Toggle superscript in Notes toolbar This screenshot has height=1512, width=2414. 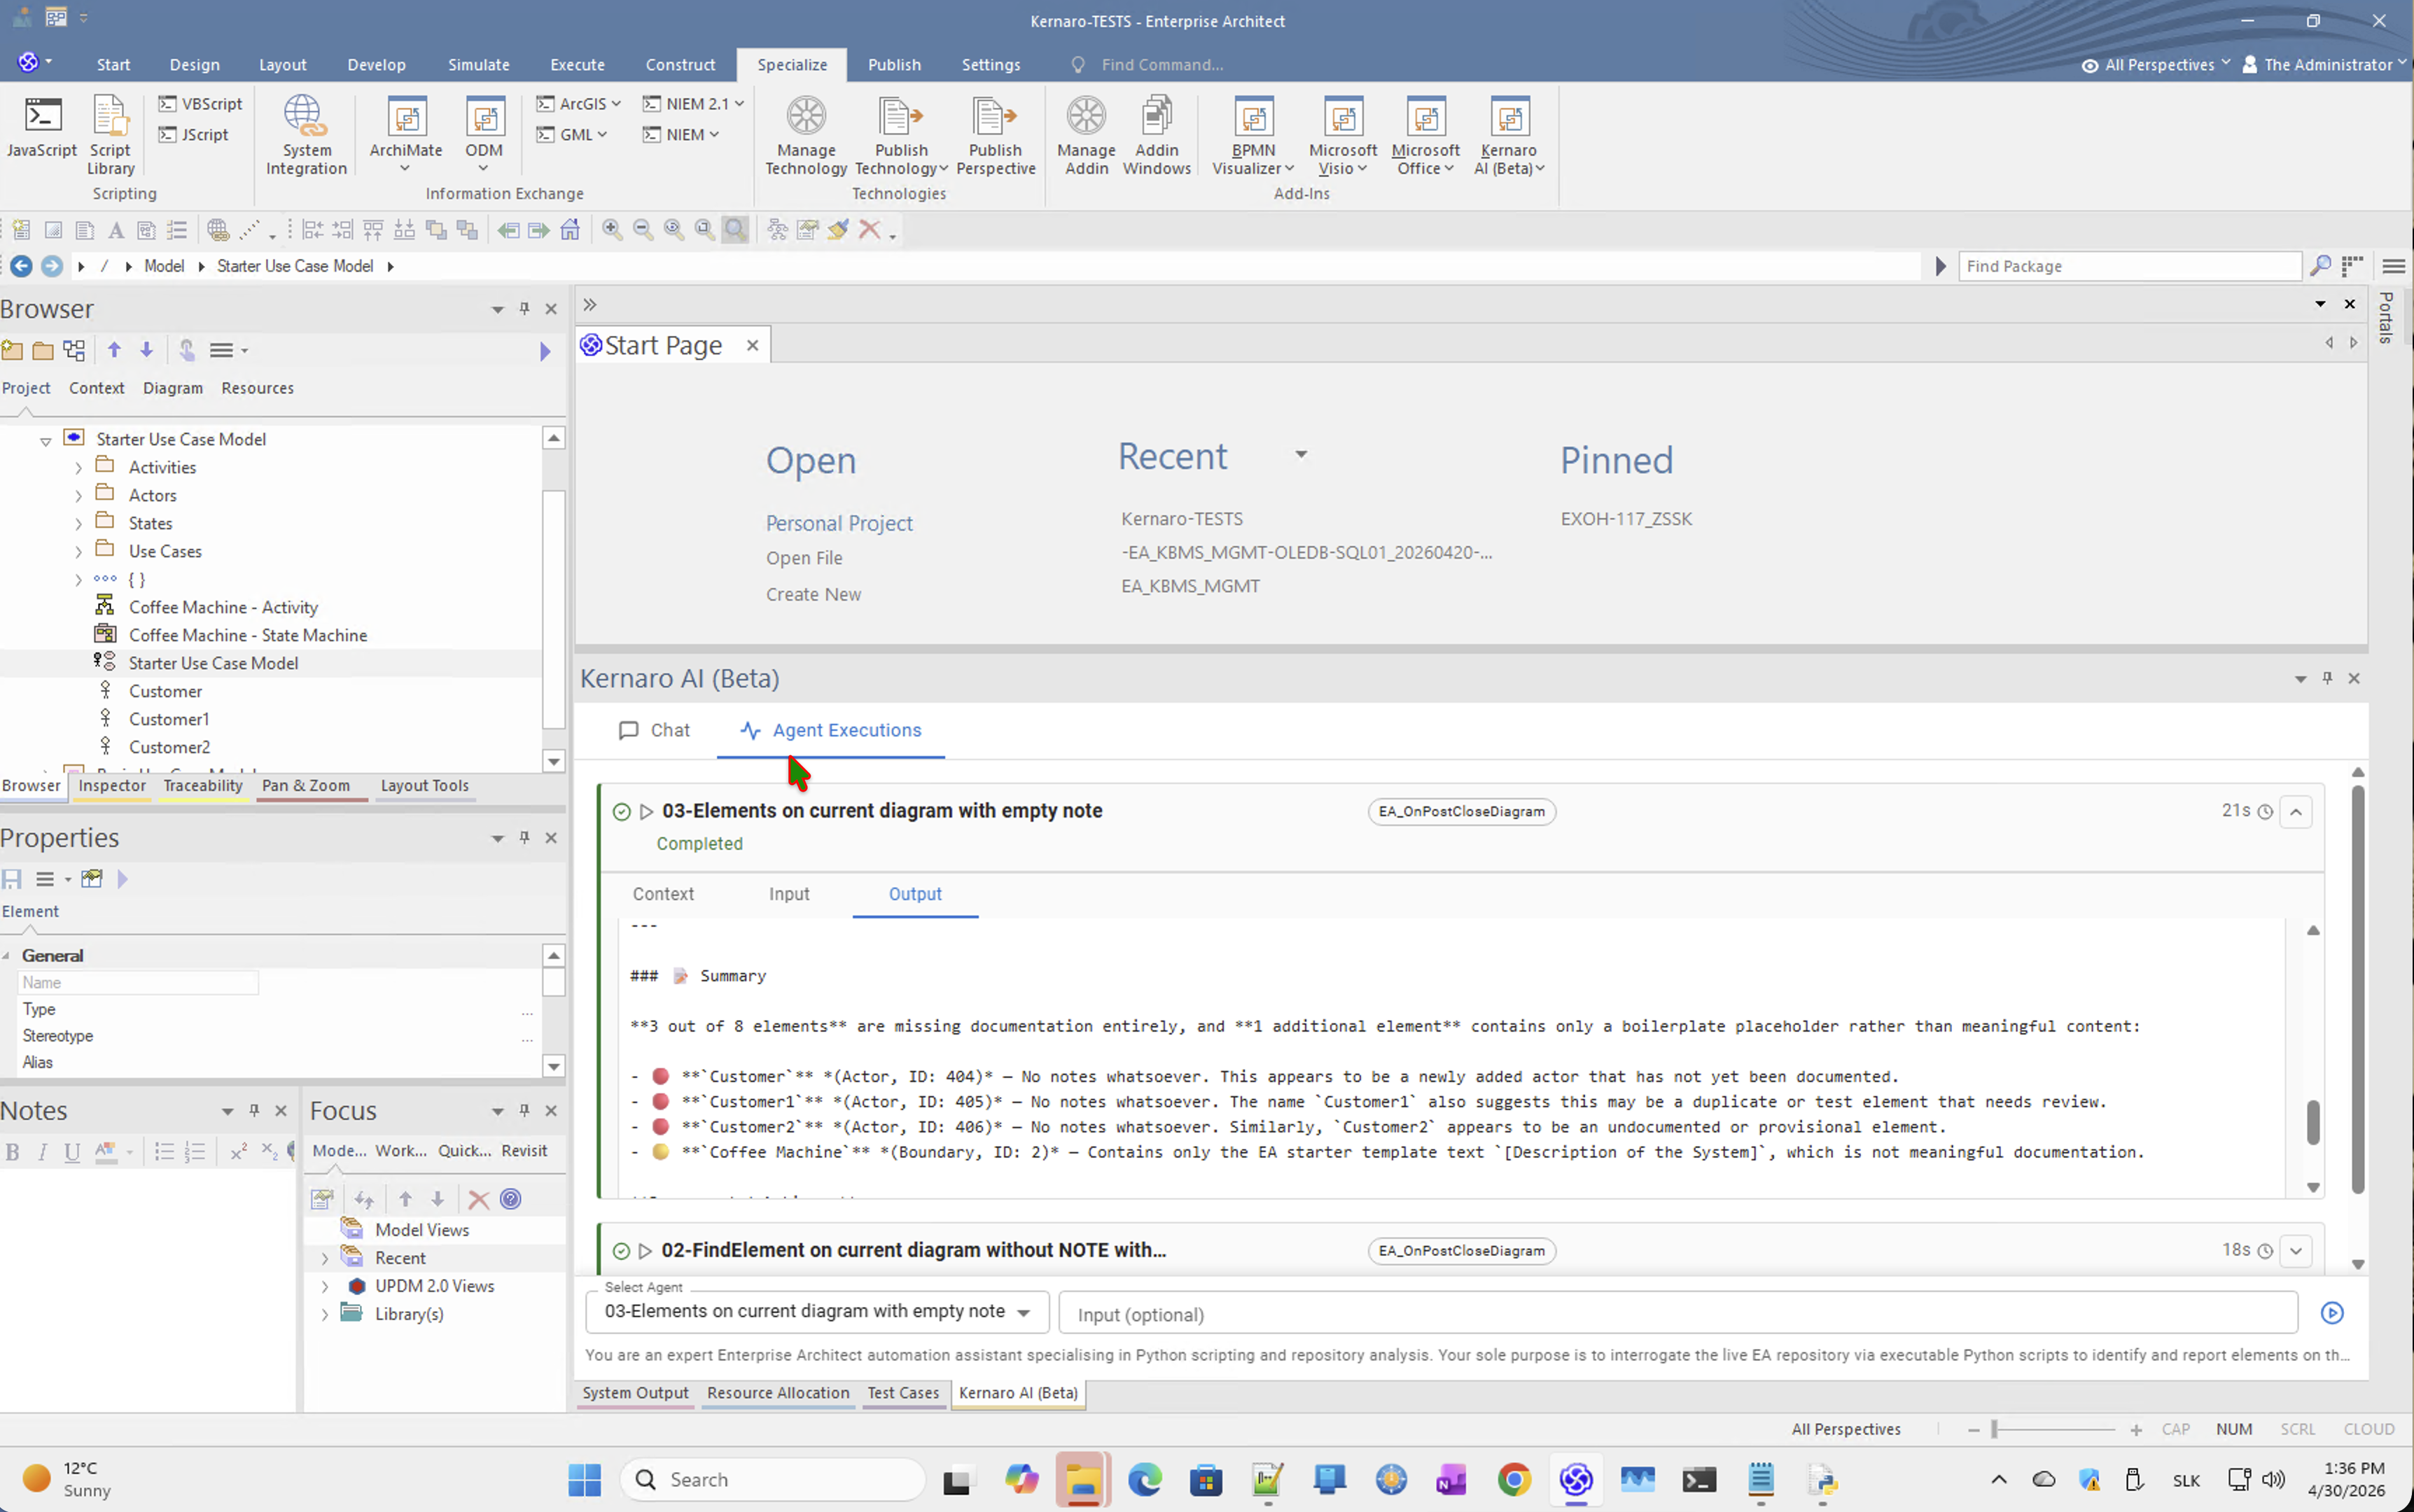pos(238,1152)
